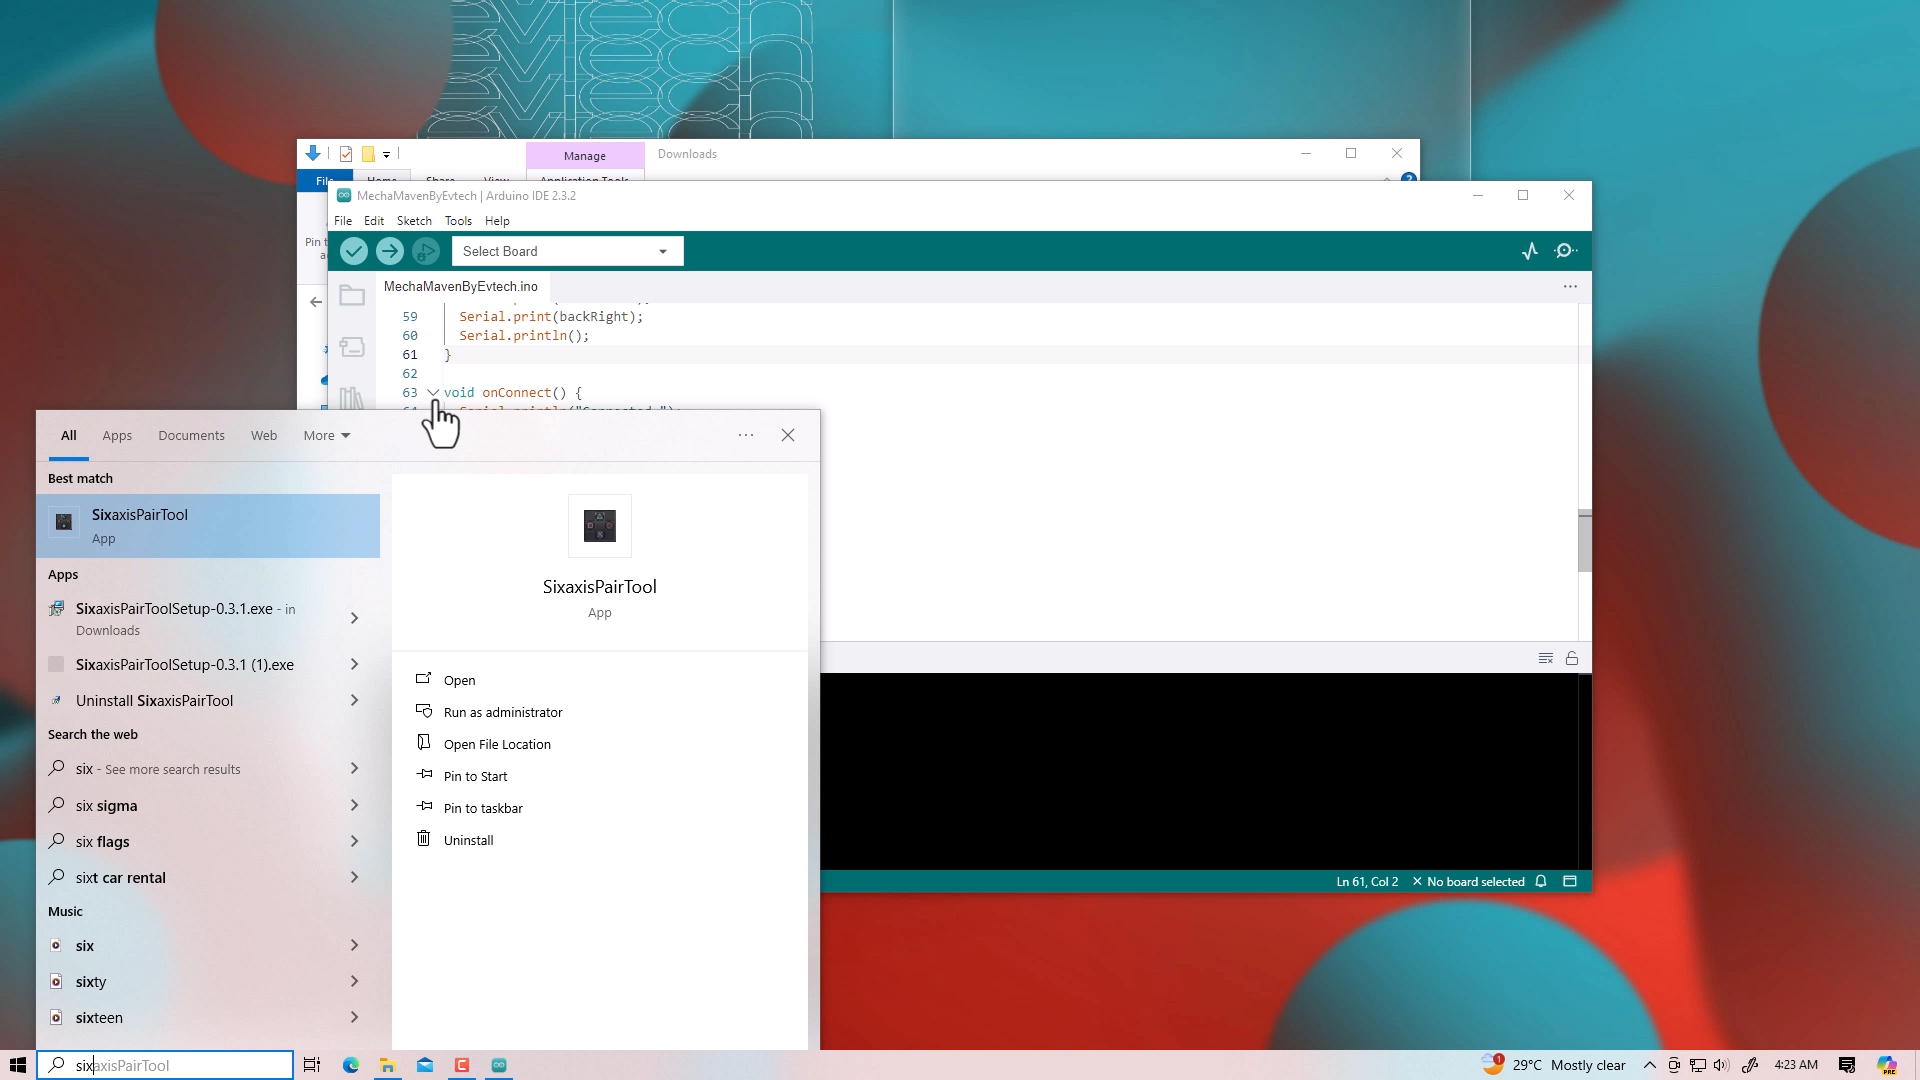Open Quick Access Toolbar dropdown in Downloads window
The height and width of the screenshot is (1080, 1920).
tap(386, 154)
